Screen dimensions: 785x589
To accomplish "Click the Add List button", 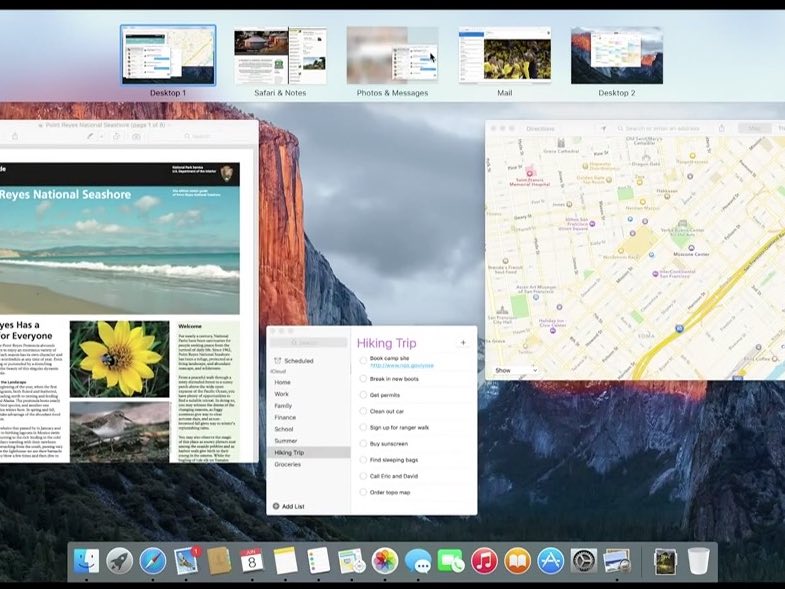I will pyautogui.click(x=289, y=506).
